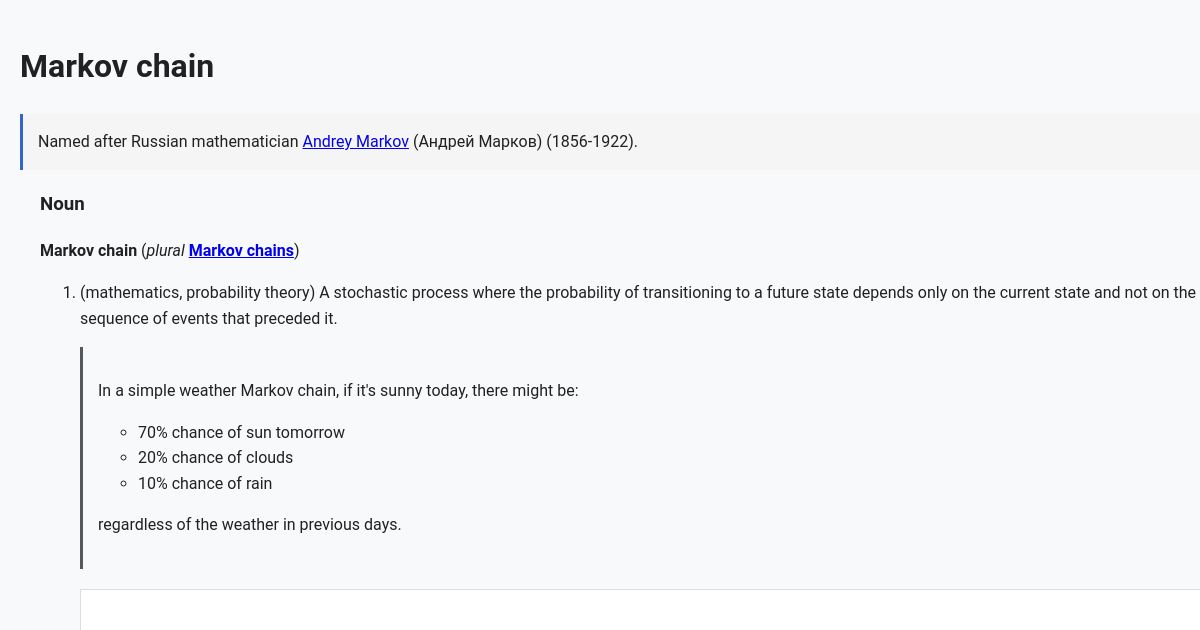Click the Cyrillic name 'Андрей Марков'

pyautogui.click(x=477, y=142)
